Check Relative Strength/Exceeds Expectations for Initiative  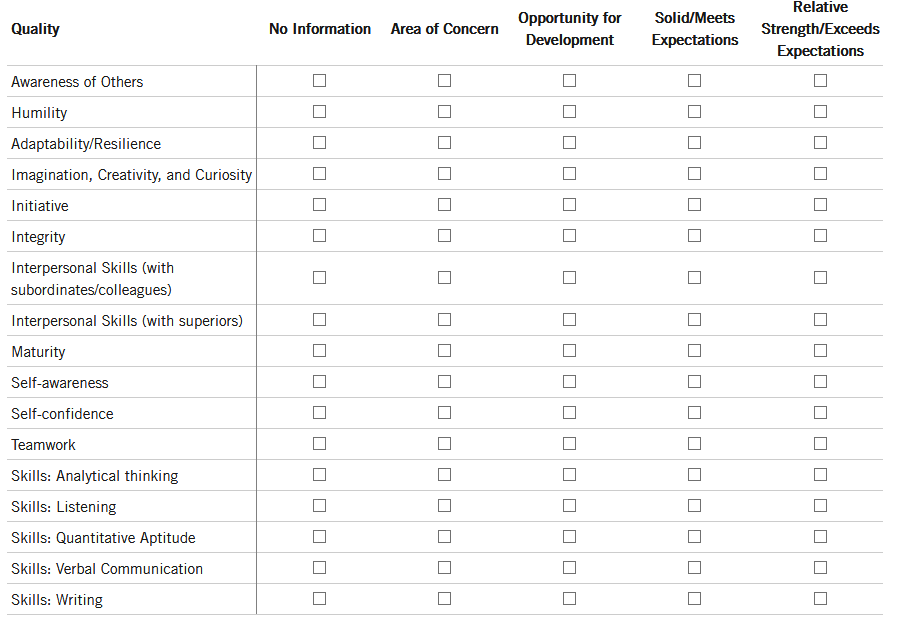click(x=820, y=205)
